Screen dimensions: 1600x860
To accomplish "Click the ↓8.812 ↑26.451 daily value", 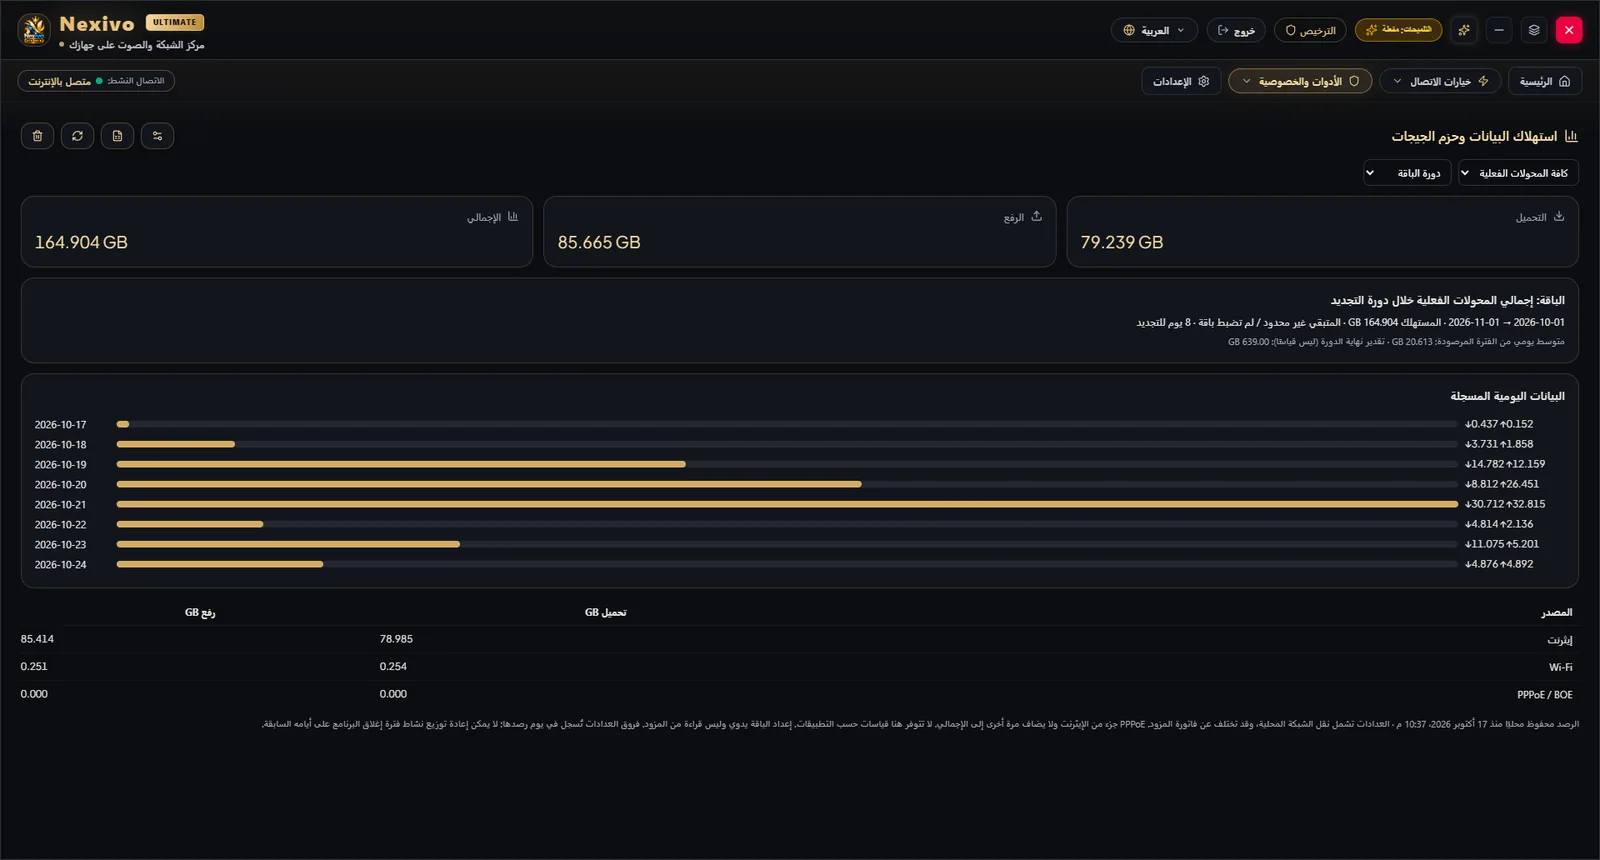I will click(1502, 484).
